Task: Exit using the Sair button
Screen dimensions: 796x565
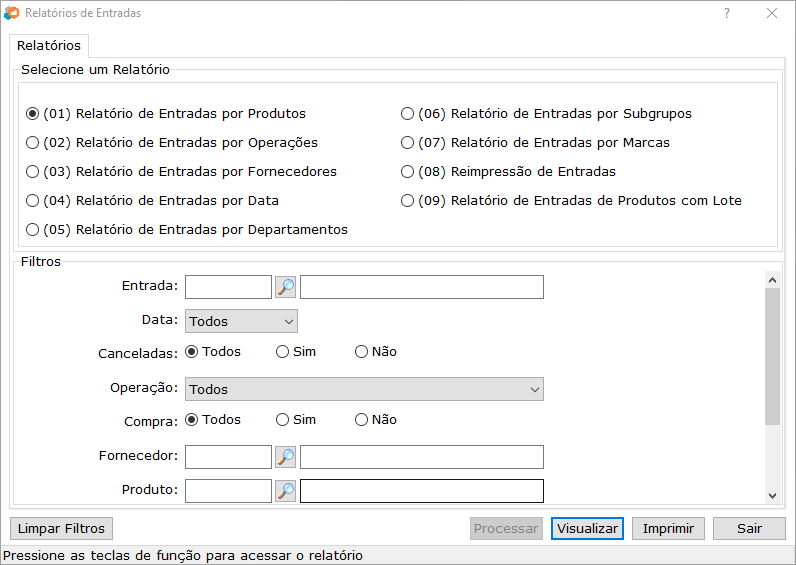Action: click(749, 528)
